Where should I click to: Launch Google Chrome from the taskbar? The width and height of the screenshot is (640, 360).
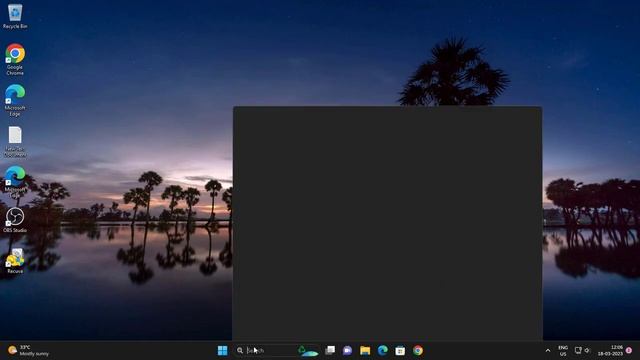point(418,350)
